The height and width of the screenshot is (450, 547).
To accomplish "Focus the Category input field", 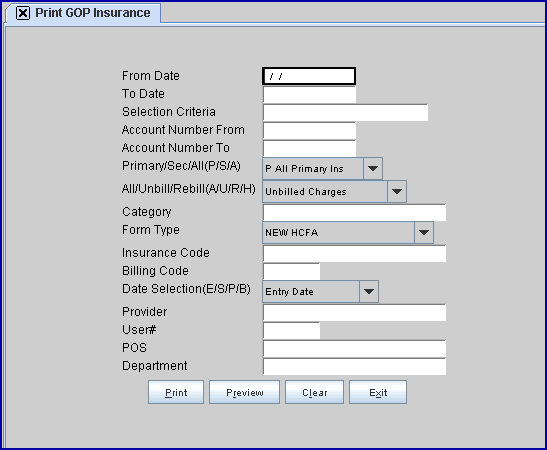I will pyautogui.click(x=354, y=212).
